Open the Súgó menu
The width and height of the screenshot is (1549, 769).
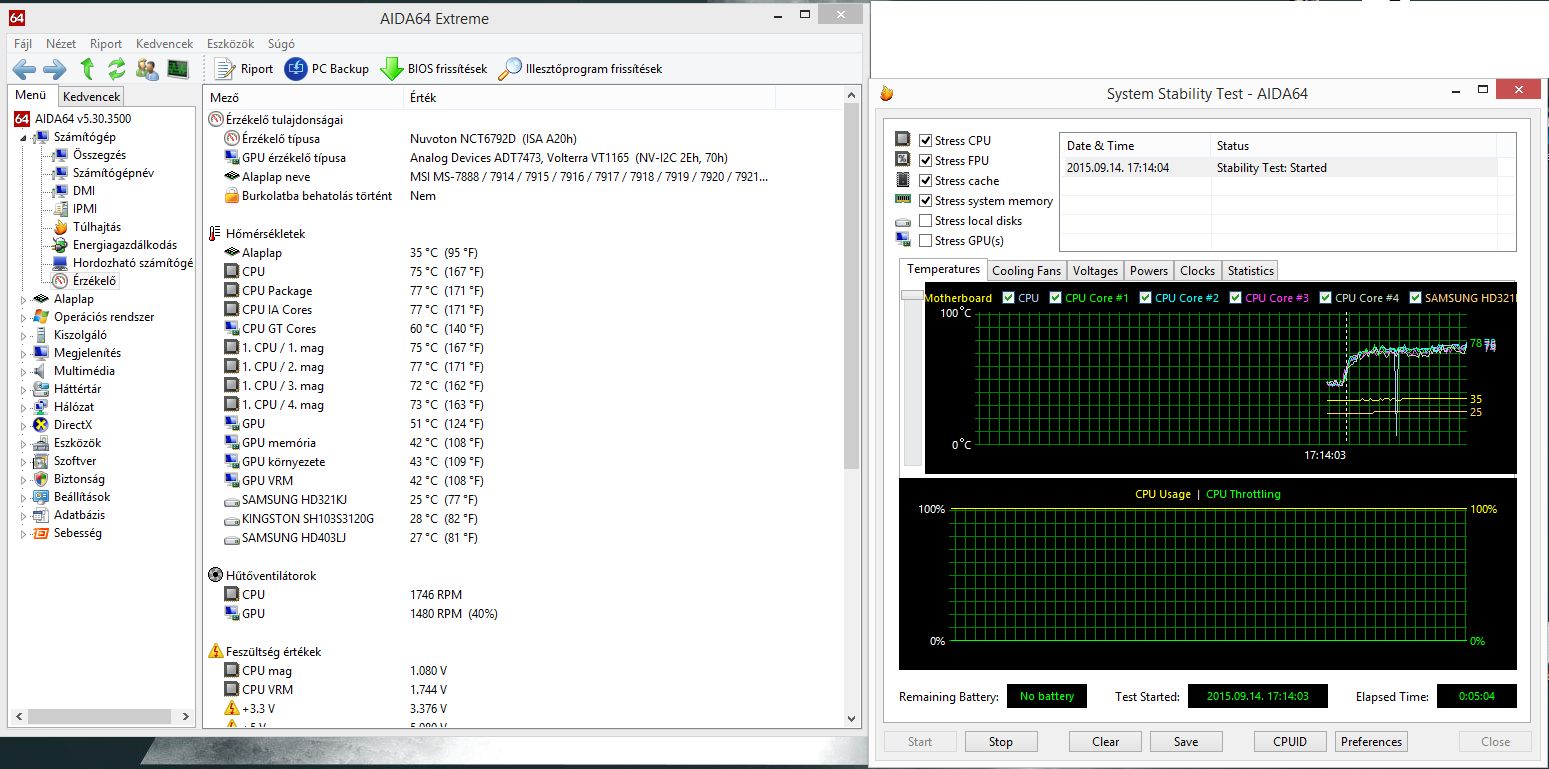pyautogui.click(x=281, y=44)
